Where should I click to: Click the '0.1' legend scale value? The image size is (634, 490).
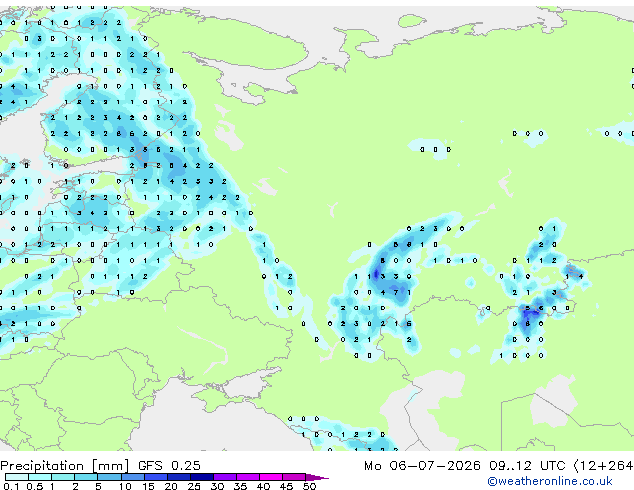tap(12, 486)
